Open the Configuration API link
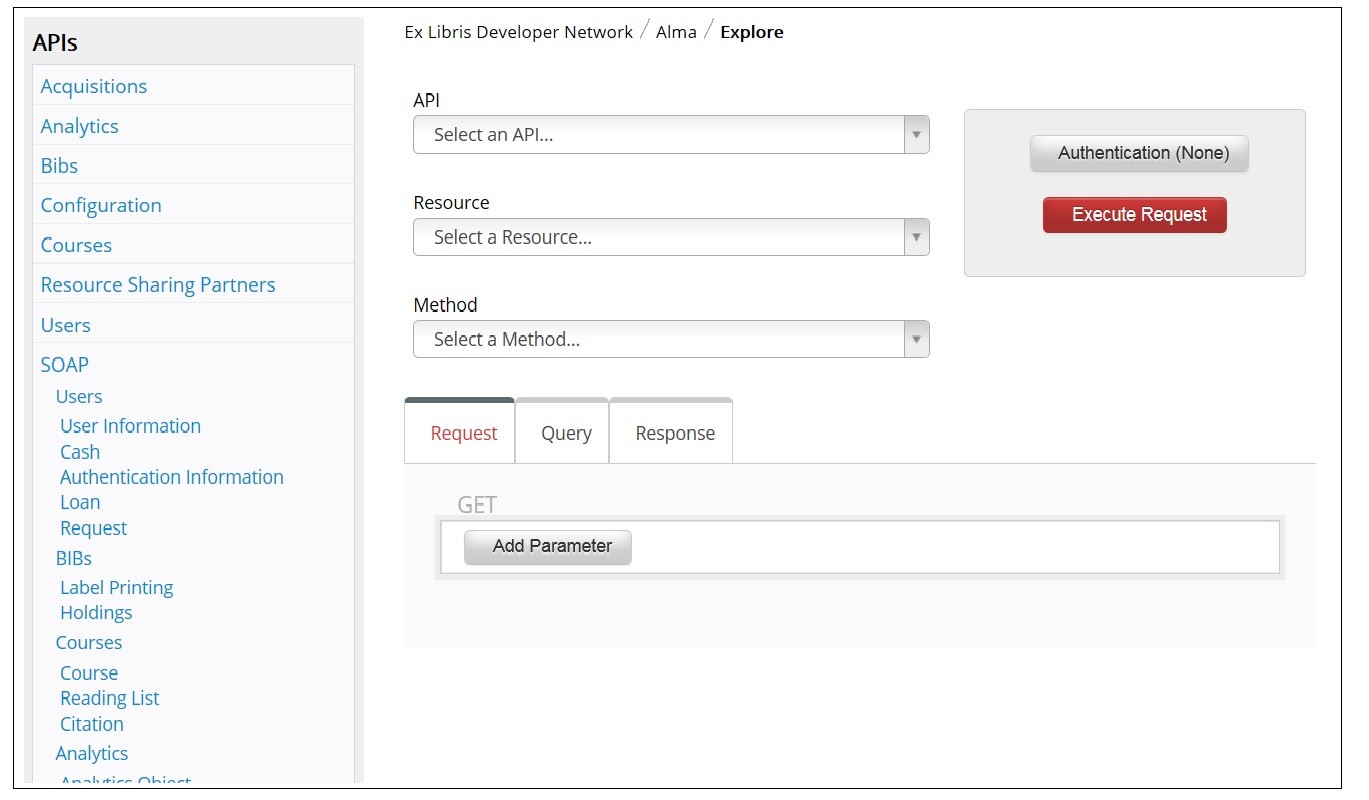Screen dimensions: 1369x800 (x=100, y=205)
